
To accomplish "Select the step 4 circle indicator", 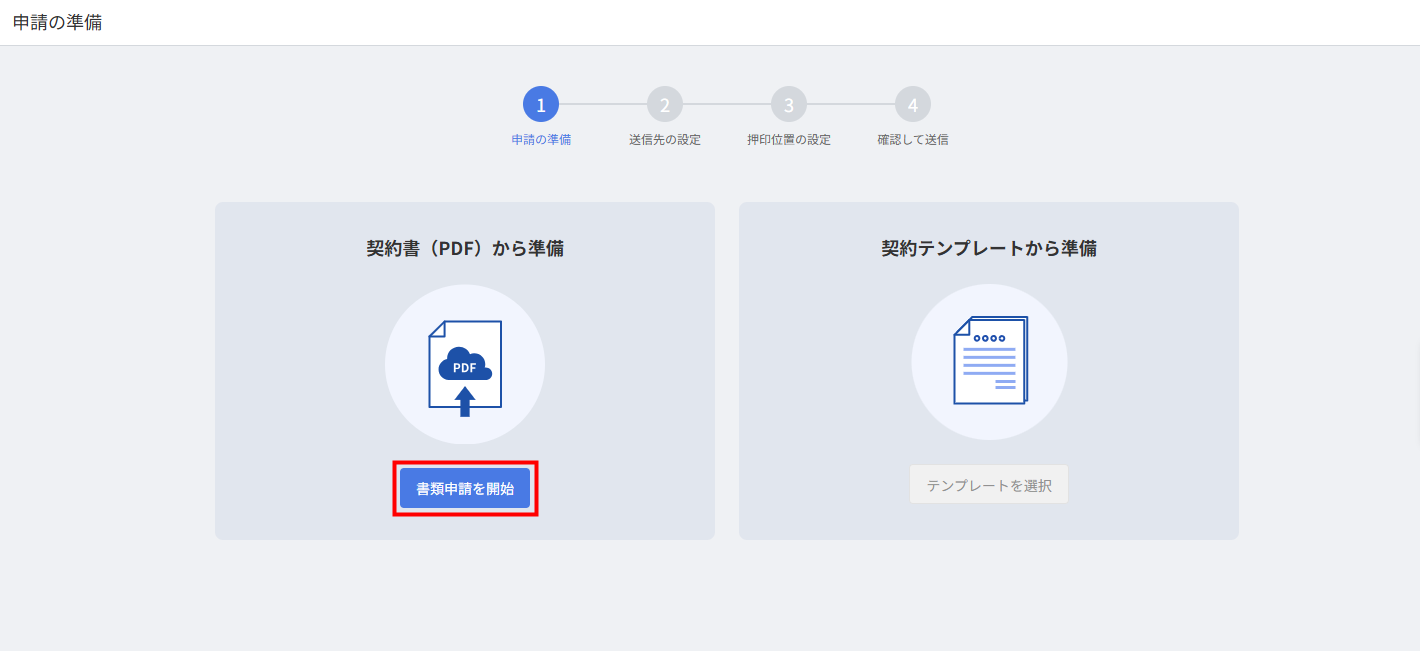I will tap(913, 104).
